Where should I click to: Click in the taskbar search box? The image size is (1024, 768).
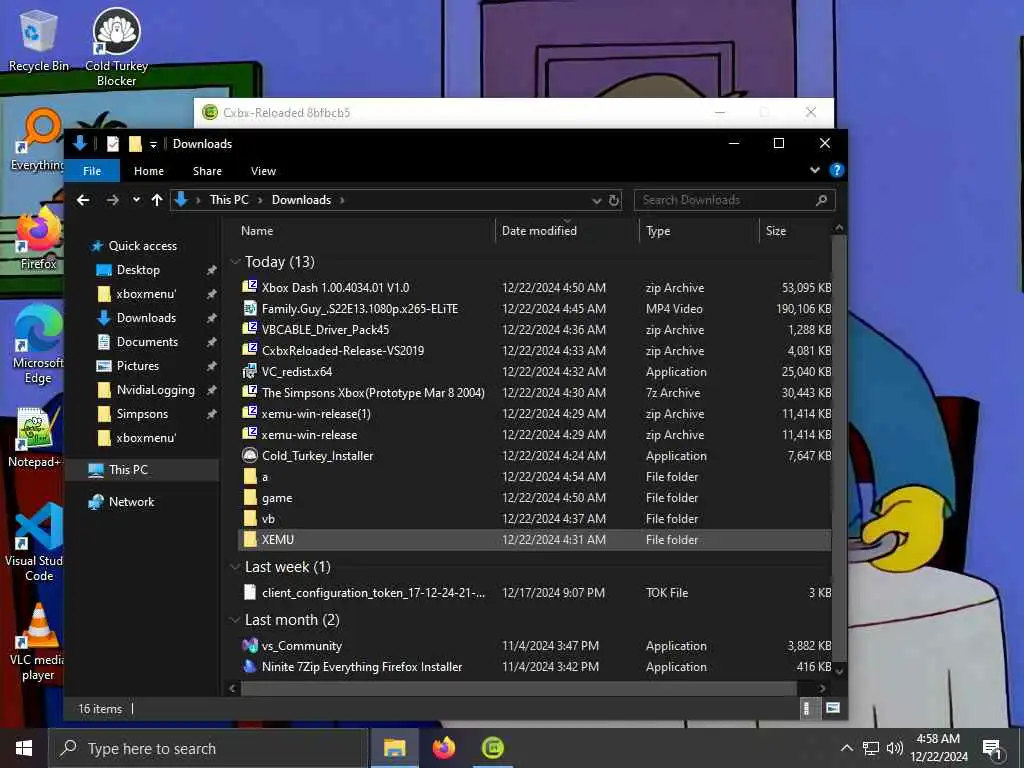(x=208, y=748)
